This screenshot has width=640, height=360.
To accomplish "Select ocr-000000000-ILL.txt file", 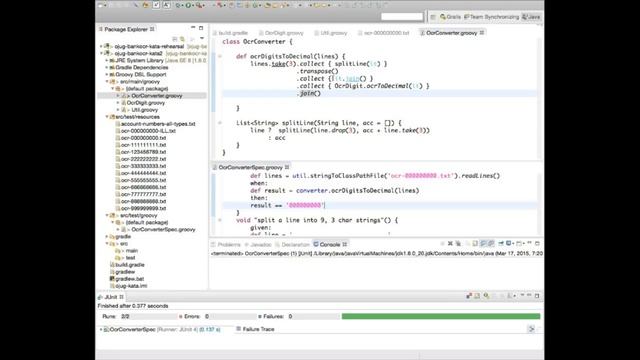I will 148,131.
